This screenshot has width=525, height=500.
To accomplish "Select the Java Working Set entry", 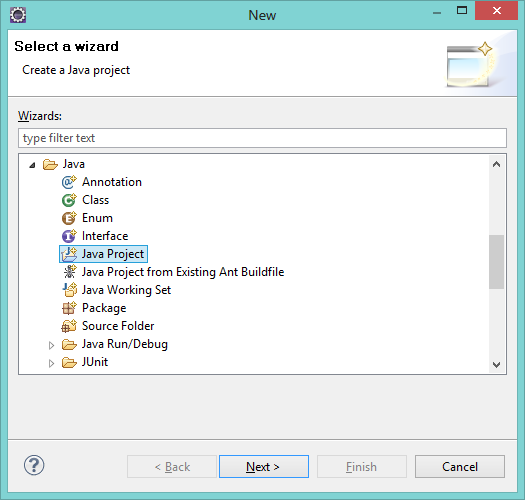I will click(126, 290).
